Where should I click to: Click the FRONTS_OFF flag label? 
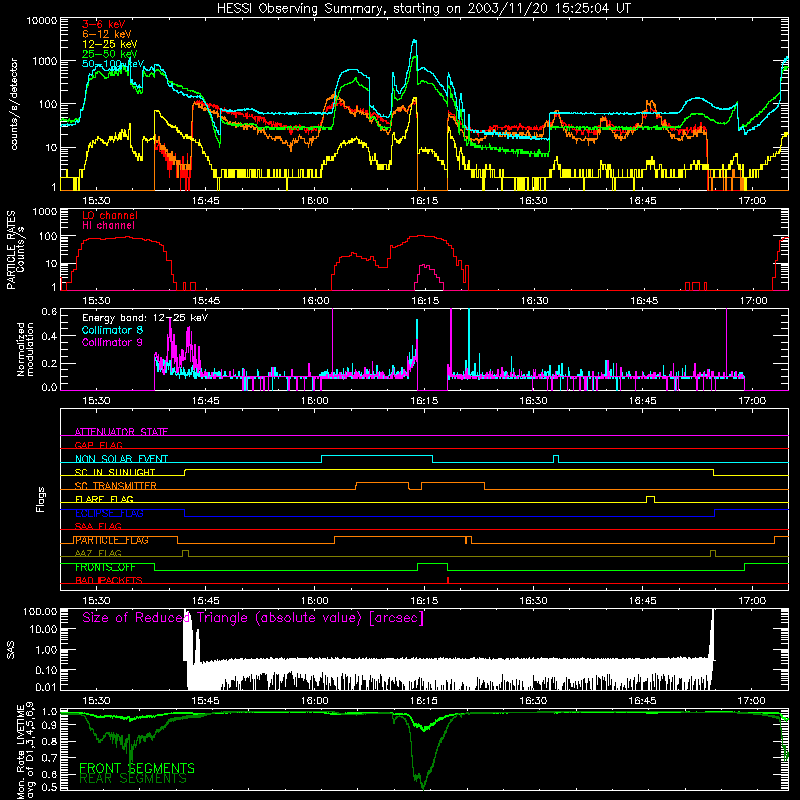click(105, 567)
